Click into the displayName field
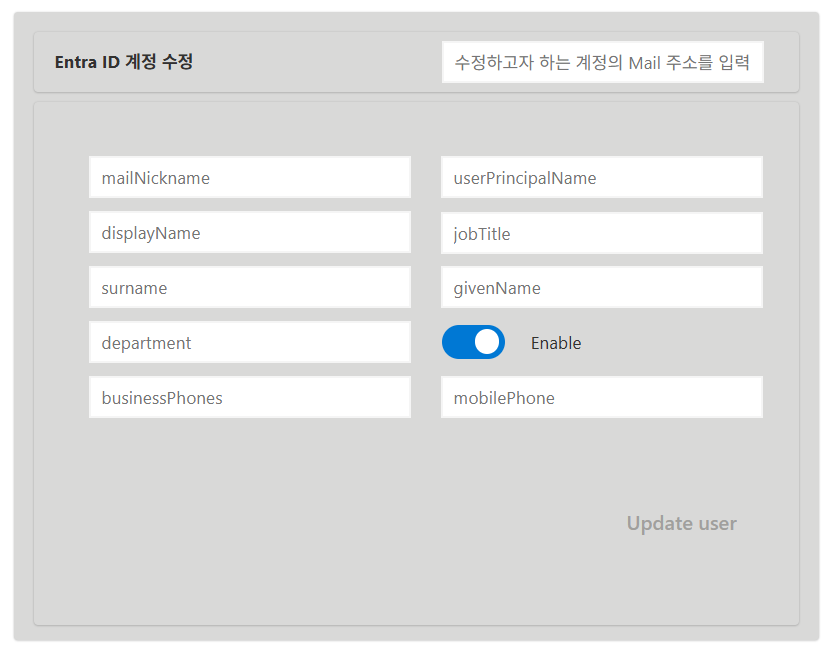829x650 pixels. [250, 232]
